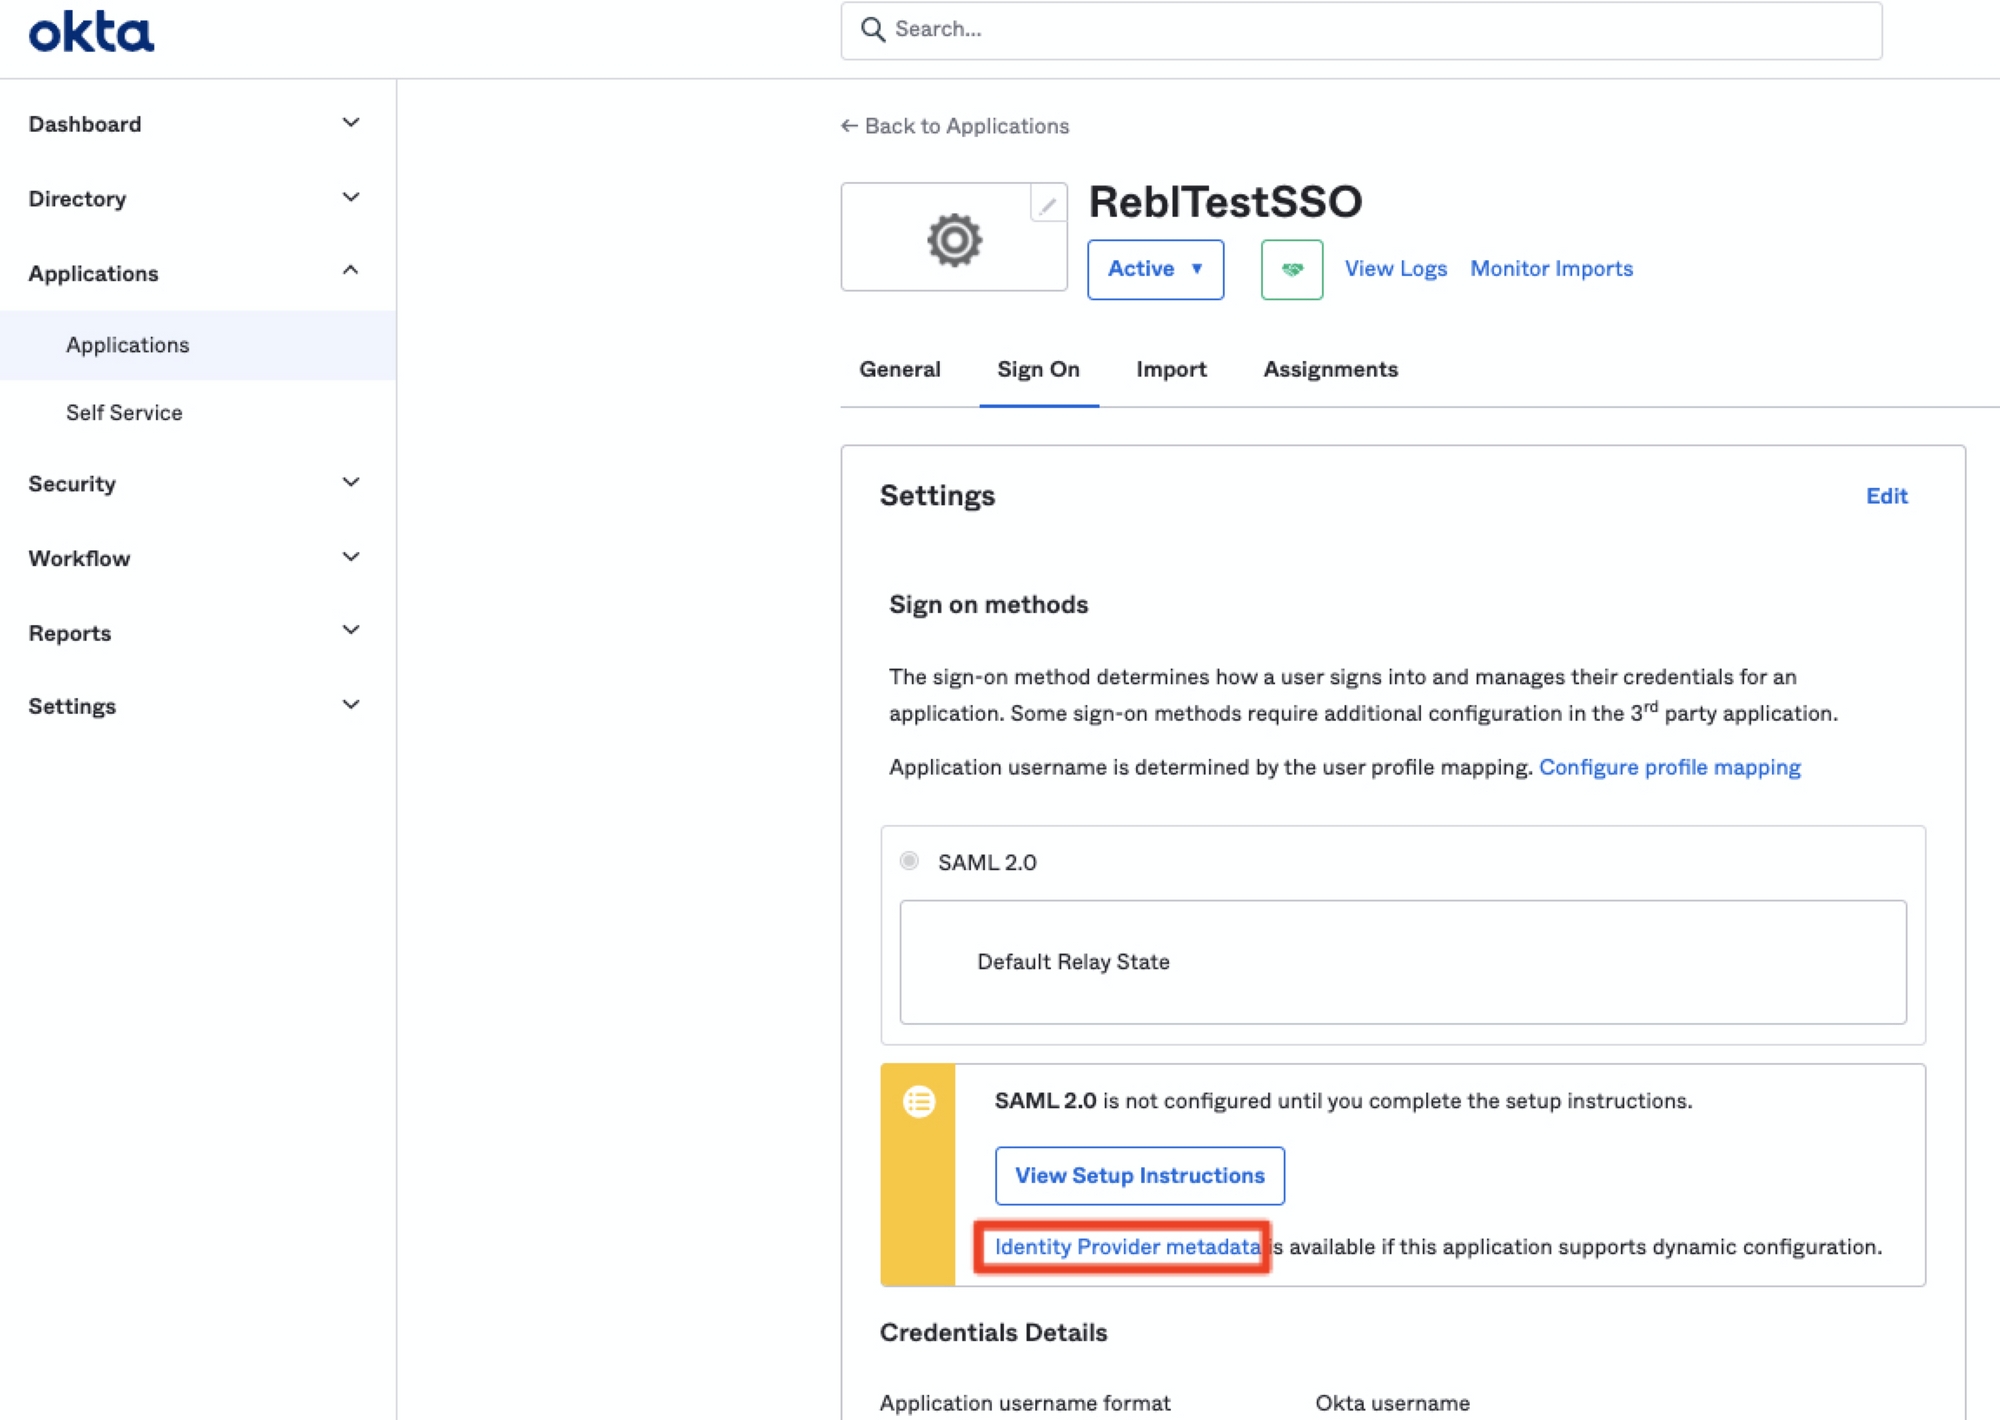Click the yellow list notice icon
This screenshot has width=2000, height=1420.
[918, 1101]
